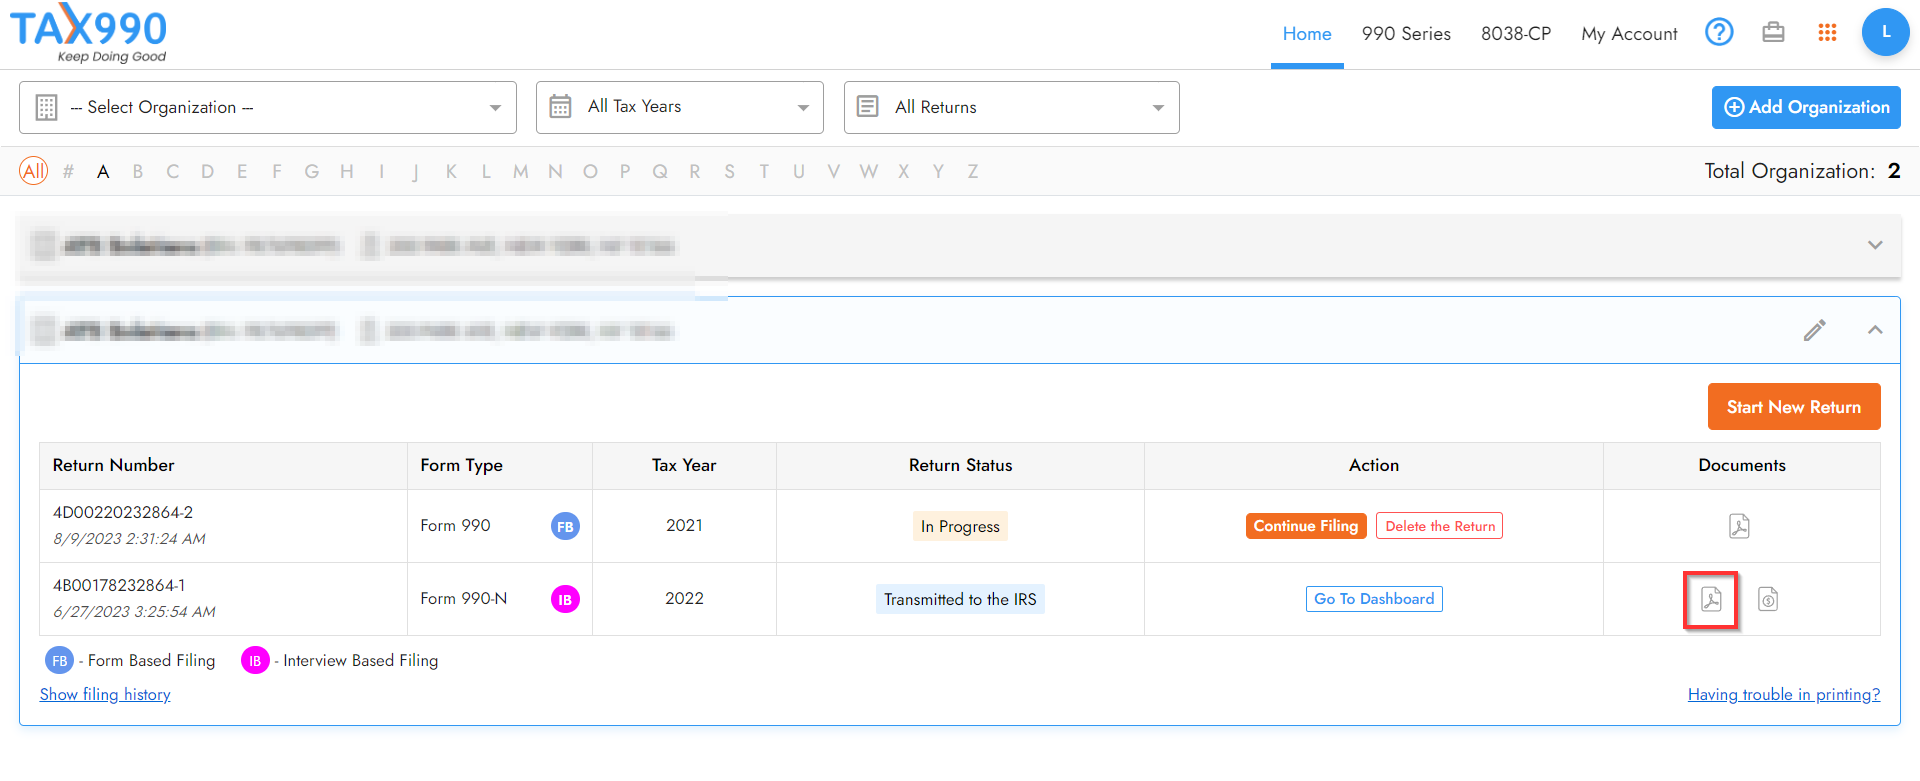This screenshot has width=1920, height=781.
Task: Open the 990 Series menu
Action: [x=1406, y=34]
